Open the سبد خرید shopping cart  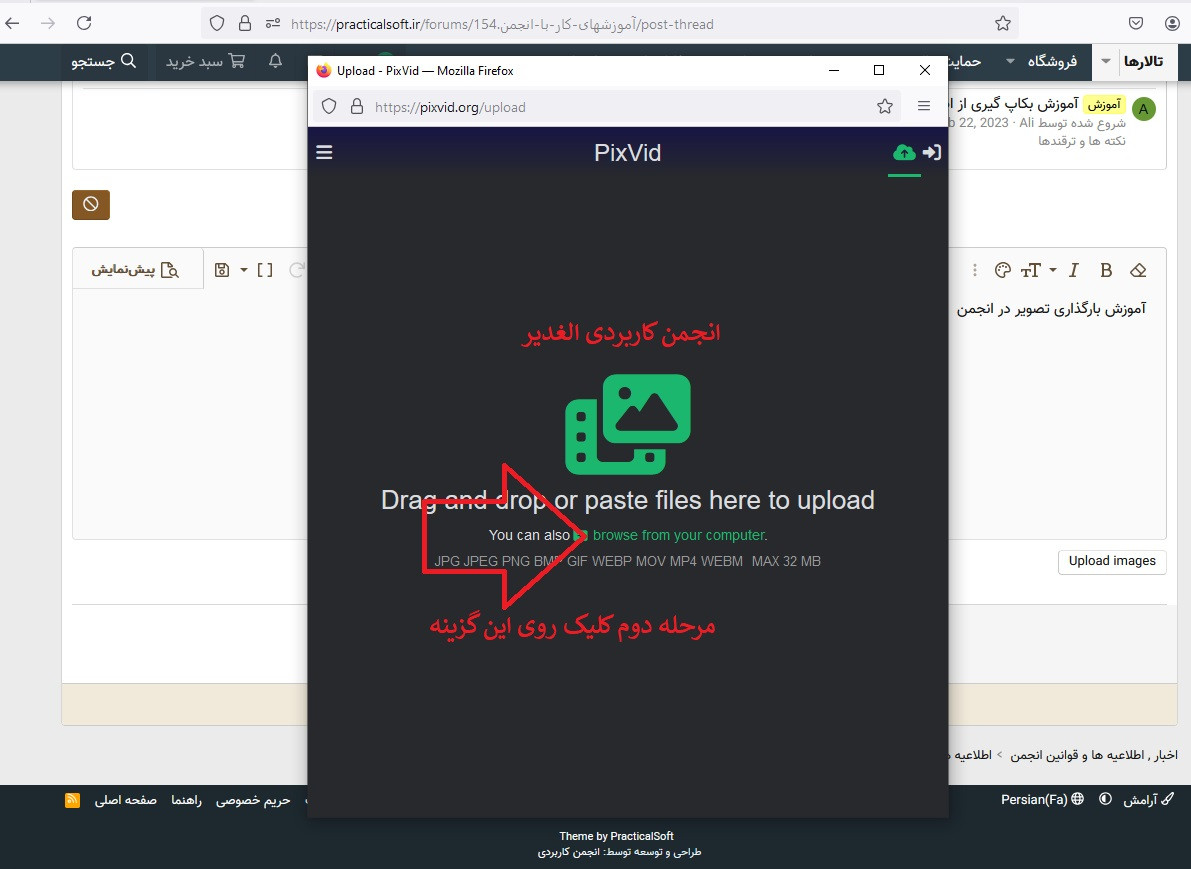205,62
